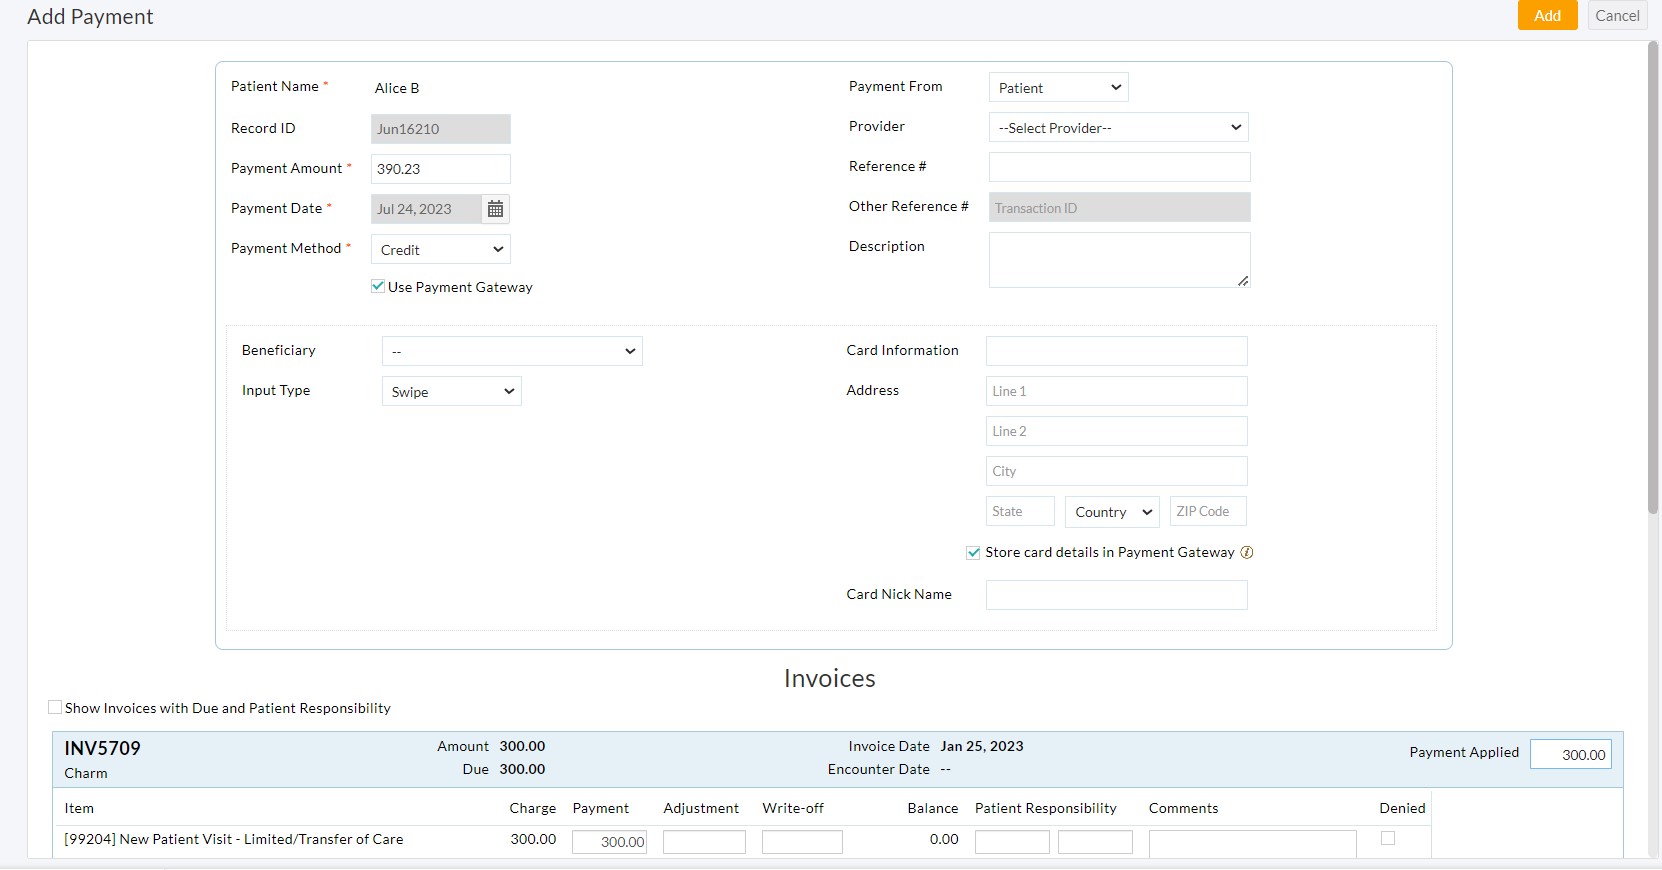Open the Payment Date calendar picker
This screenshot has width=1662, height=870.
coord(495,209)
